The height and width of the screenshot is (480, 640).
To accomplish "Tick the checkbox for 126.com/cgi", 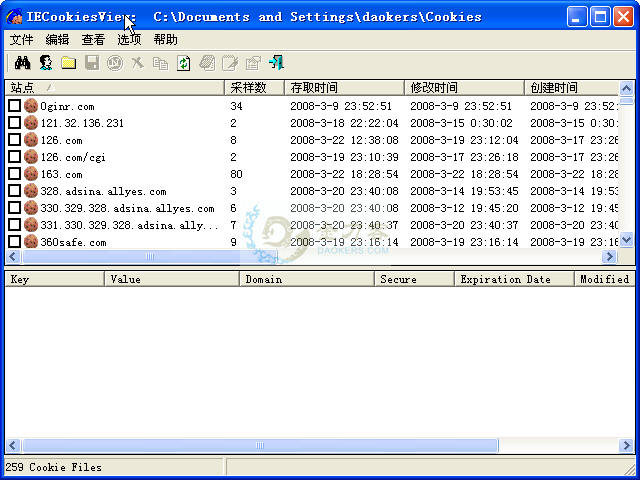I will (x=14, y=156).
